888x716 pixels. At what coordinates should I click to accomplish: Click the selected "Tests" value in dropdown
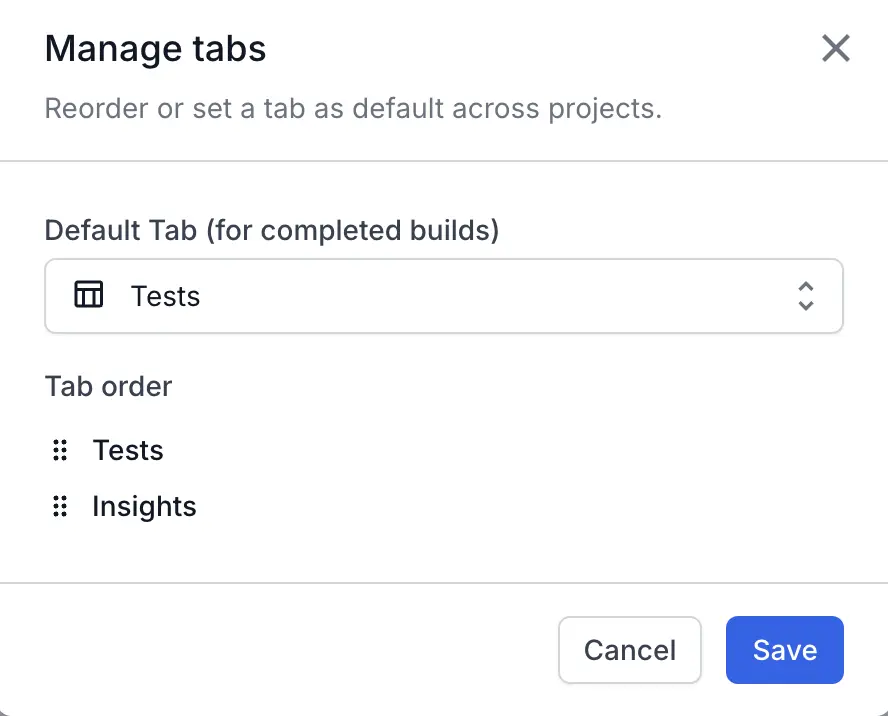click(166, 297)
